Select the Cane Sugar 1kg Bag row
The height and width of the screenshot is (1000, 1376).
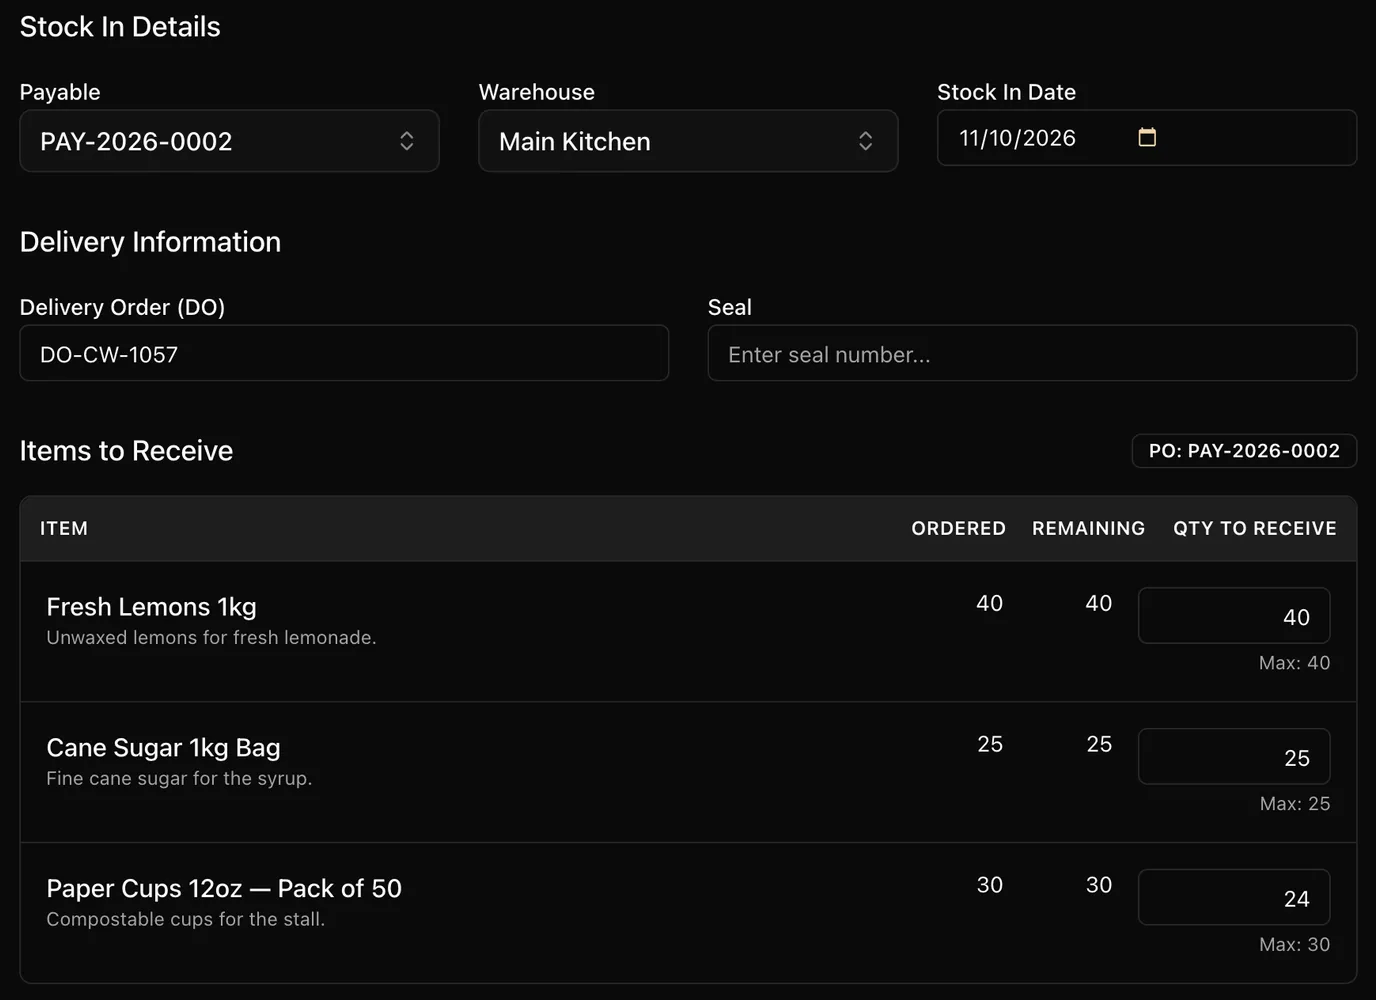coord(688,772)
